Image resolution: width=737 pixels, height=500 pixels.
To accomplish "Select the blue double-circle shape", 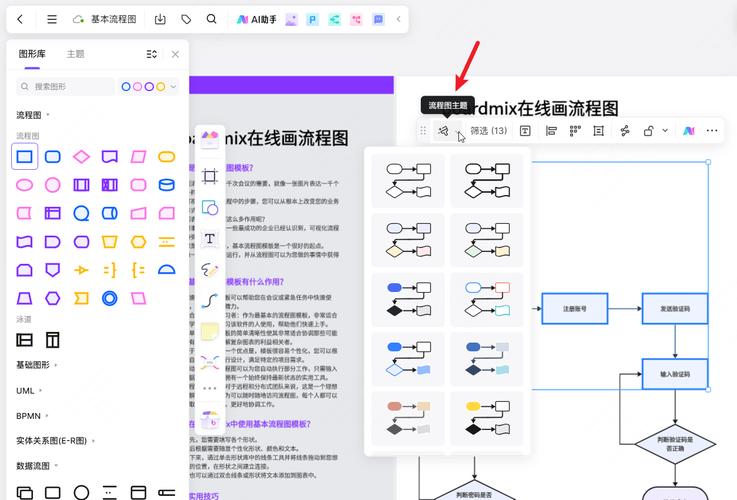I will point(110,298).
